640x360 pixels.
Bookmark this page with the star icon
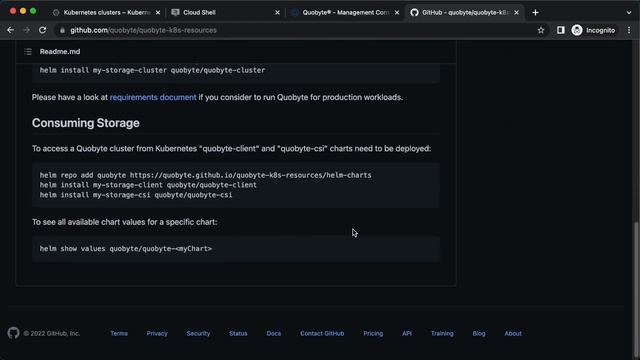point(541,30)
